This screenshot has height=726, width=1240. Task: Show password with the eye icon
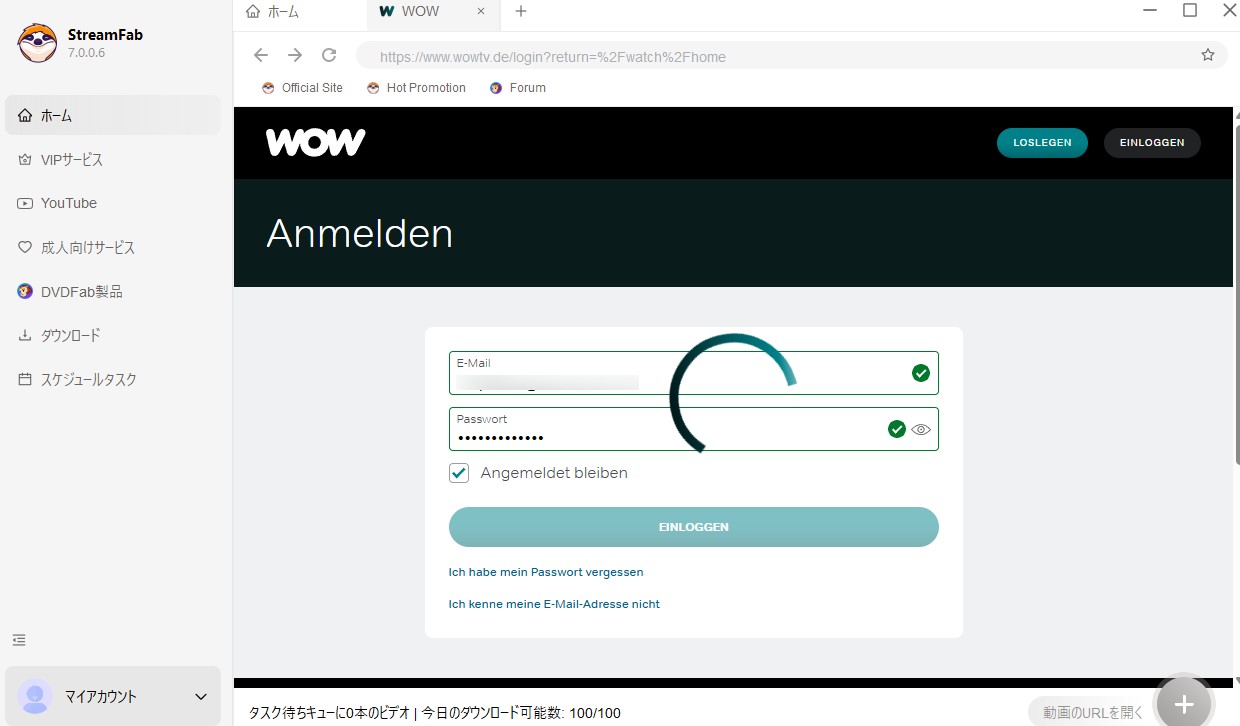(921, 429)
